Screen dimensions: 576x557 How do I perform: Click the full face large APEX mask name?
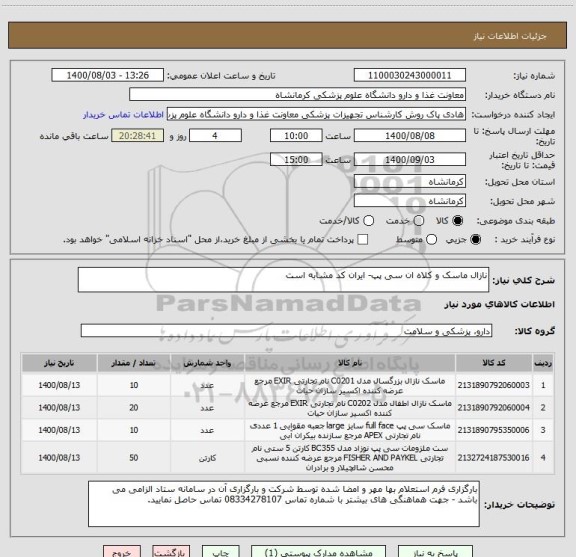click(350, 430)
